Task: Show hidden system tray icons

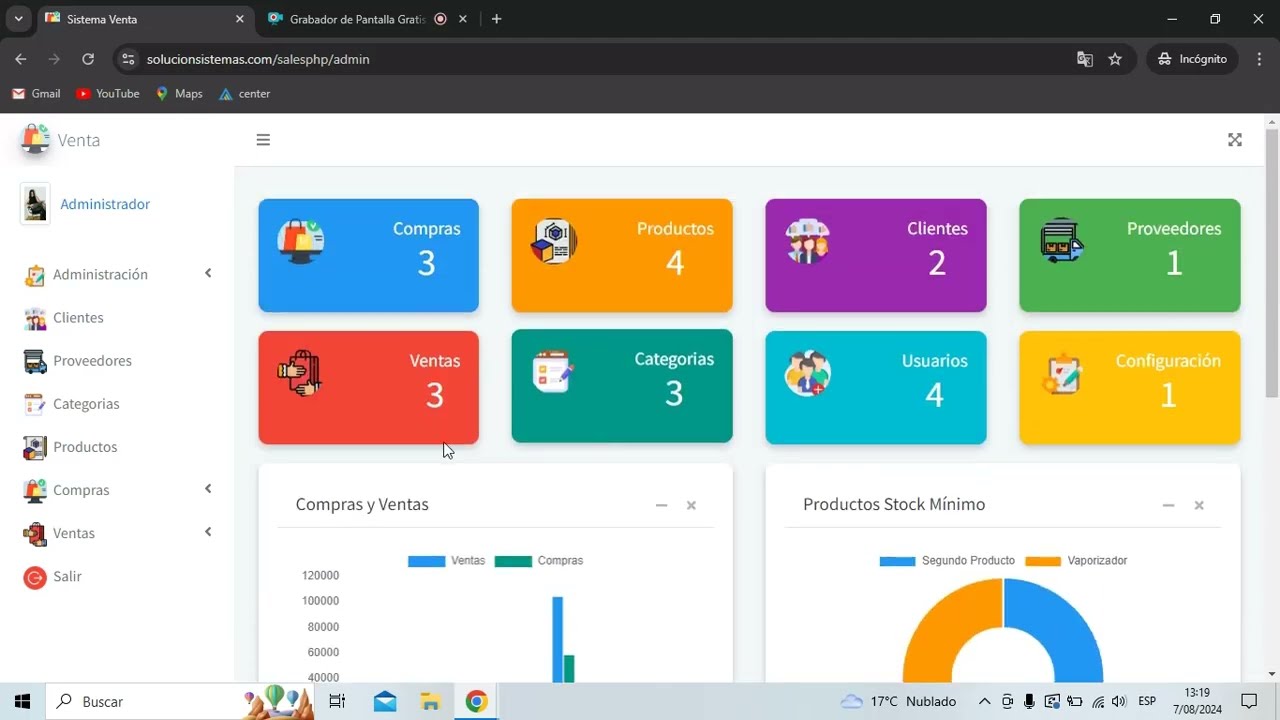Action: [x=984, y=701]
